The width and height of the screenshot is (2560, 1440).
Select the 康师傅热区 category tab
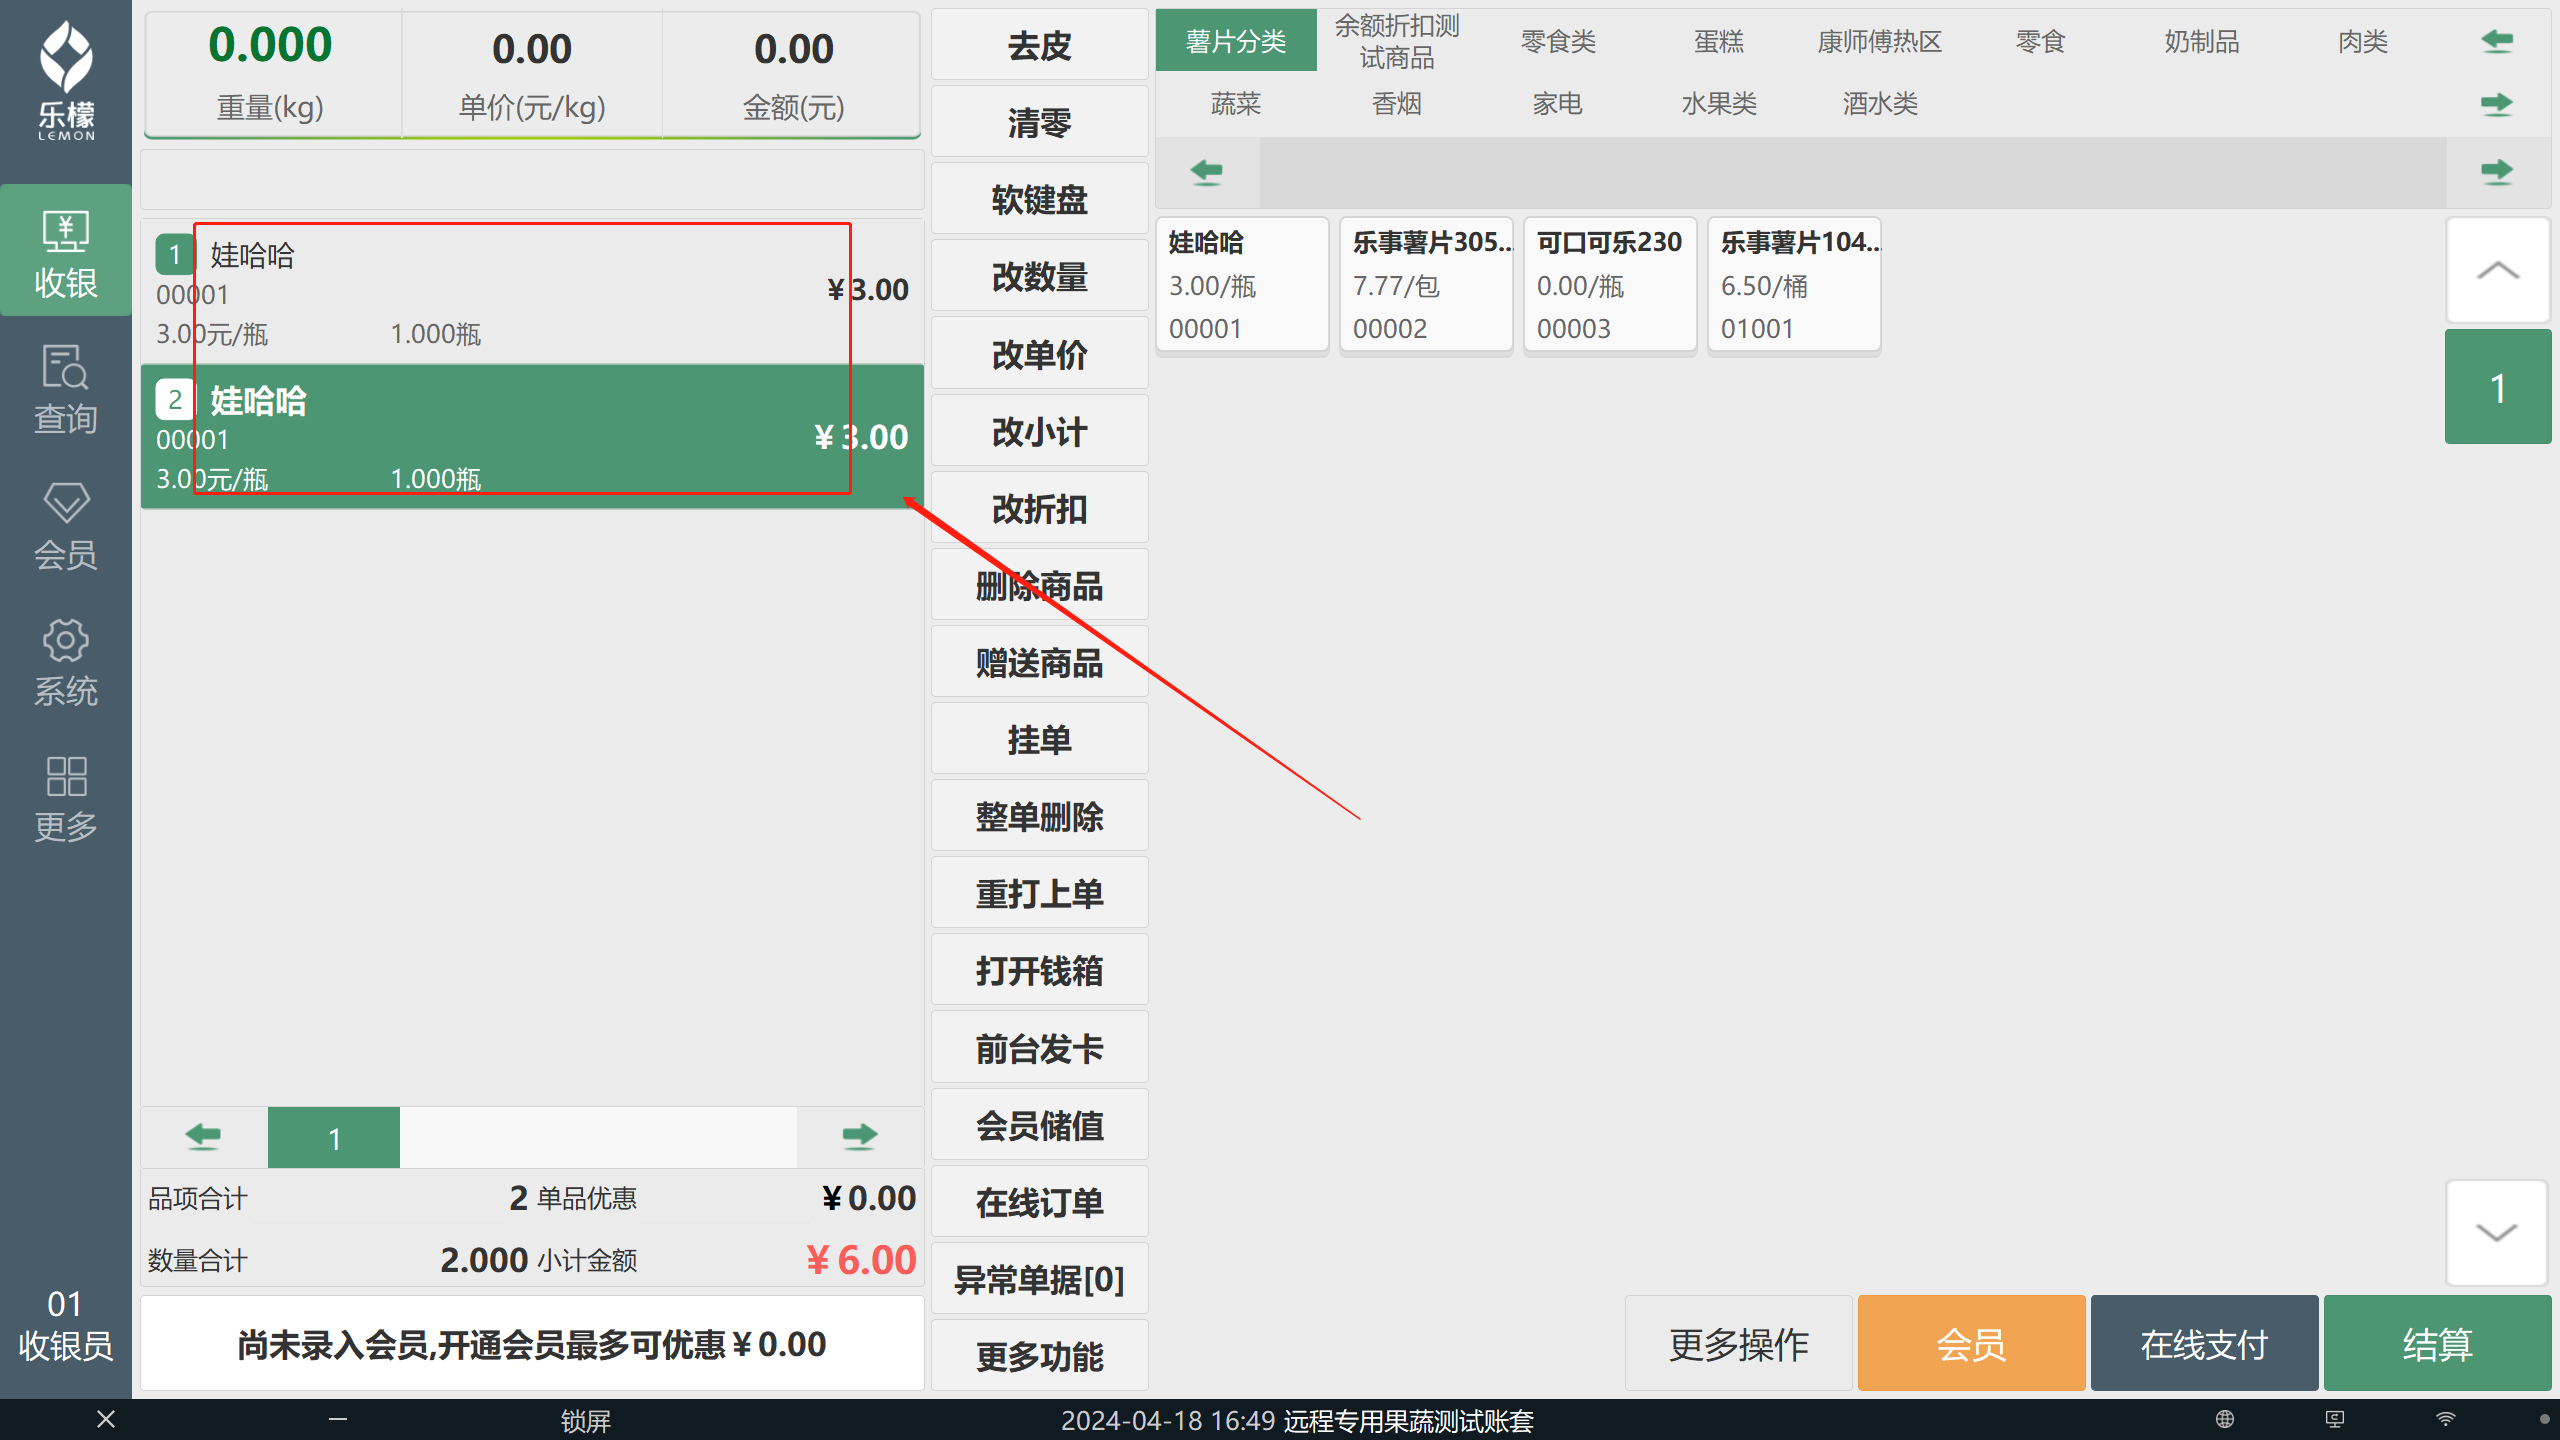(1880, 41)
